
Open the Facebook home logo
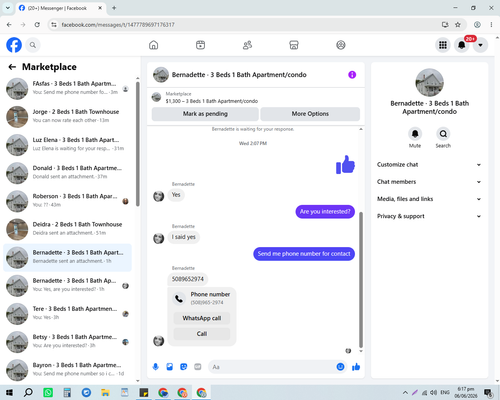pos(14,45)
